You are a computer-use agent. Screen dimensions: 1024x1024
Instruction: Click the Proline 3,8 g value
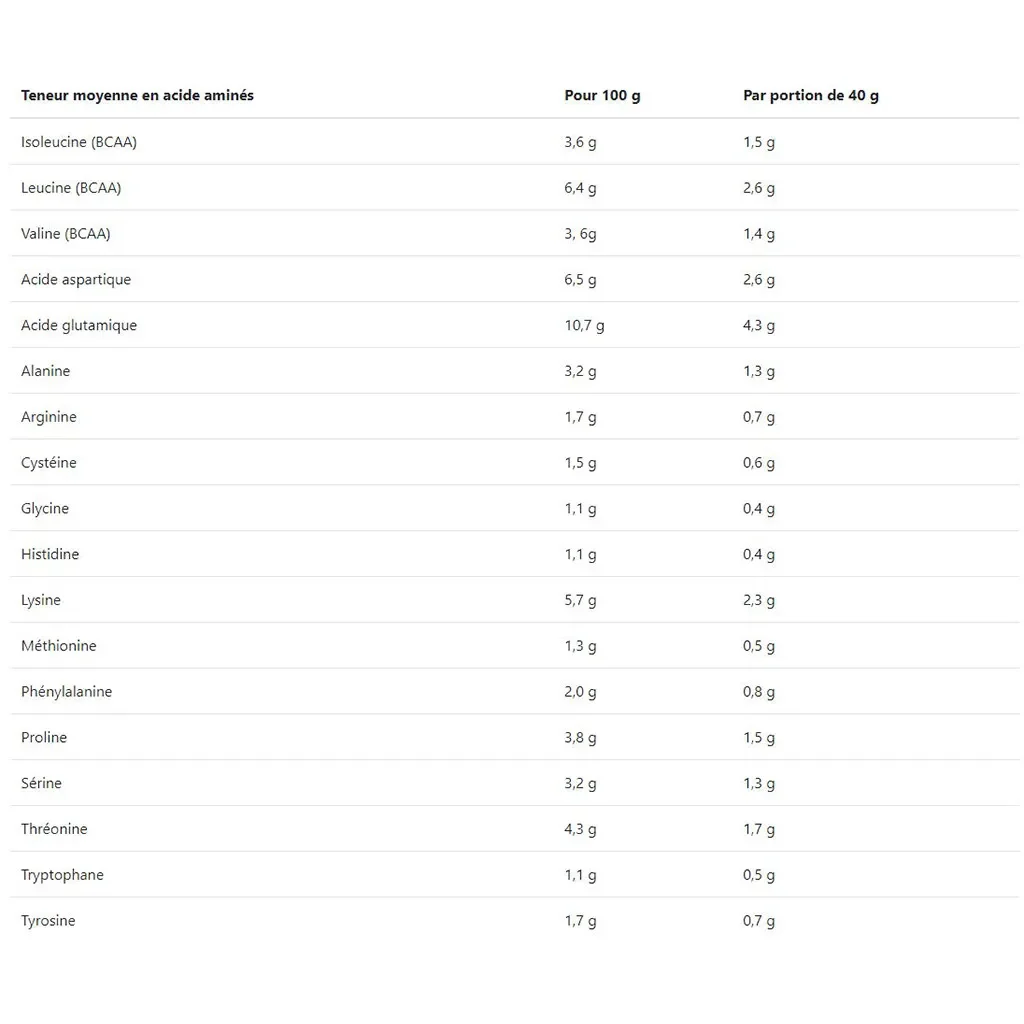[x=580, y=738]
